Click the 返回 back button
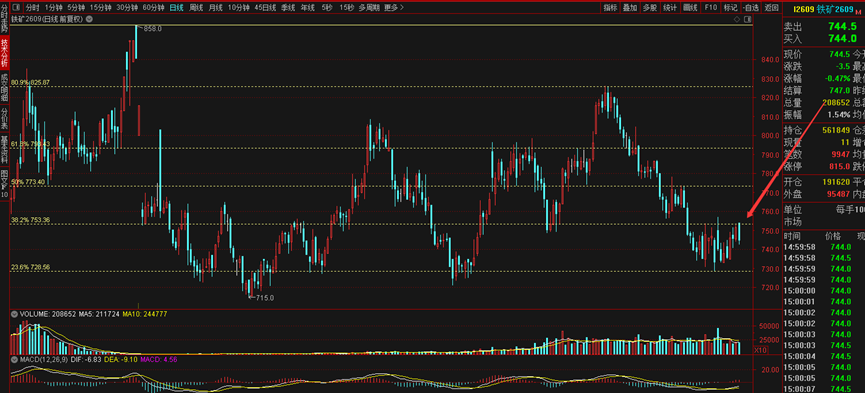This screenshot has width=865, height=393. pos(771,8)
